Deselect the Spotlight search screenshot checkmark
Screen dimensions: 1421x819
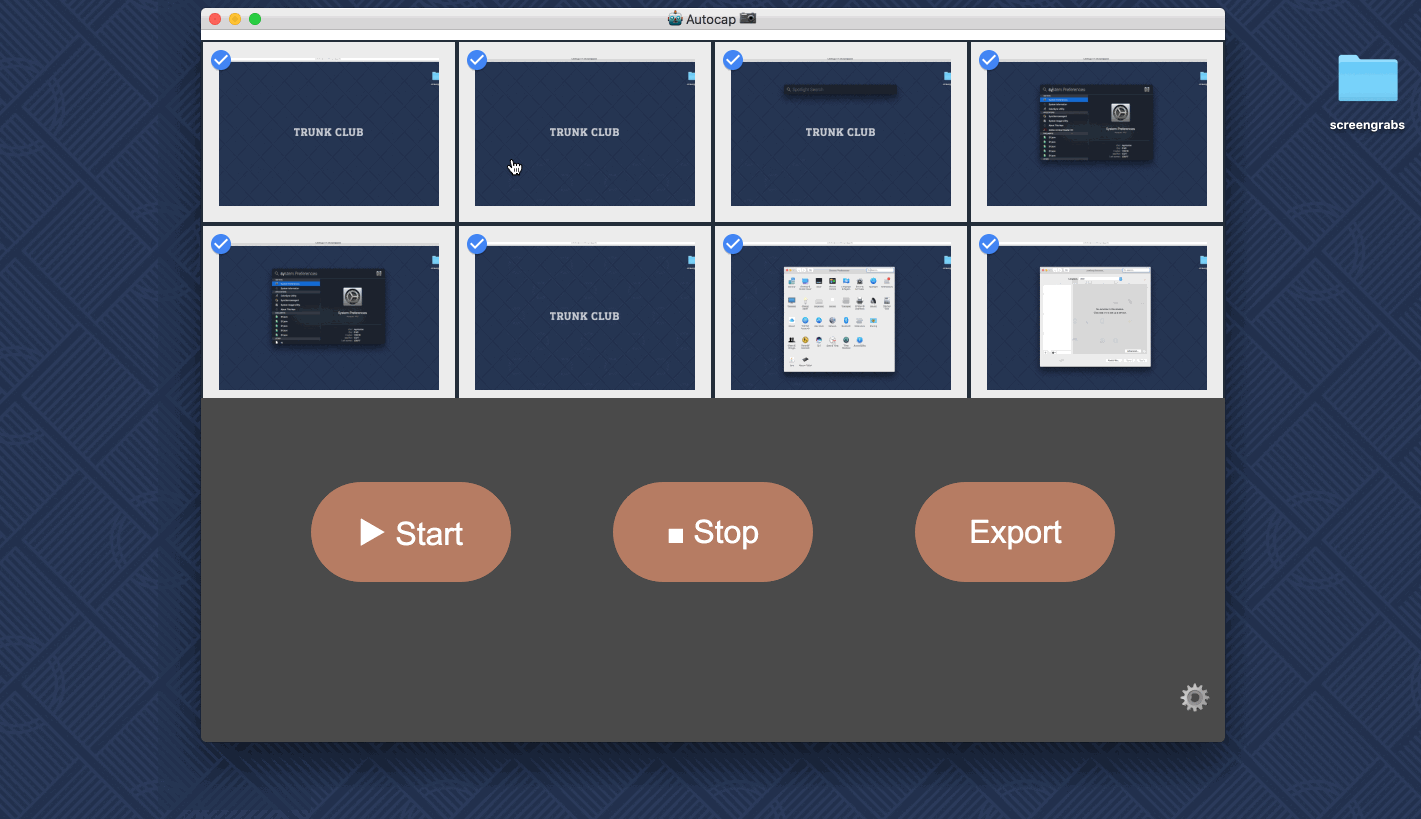click(733, 60)
